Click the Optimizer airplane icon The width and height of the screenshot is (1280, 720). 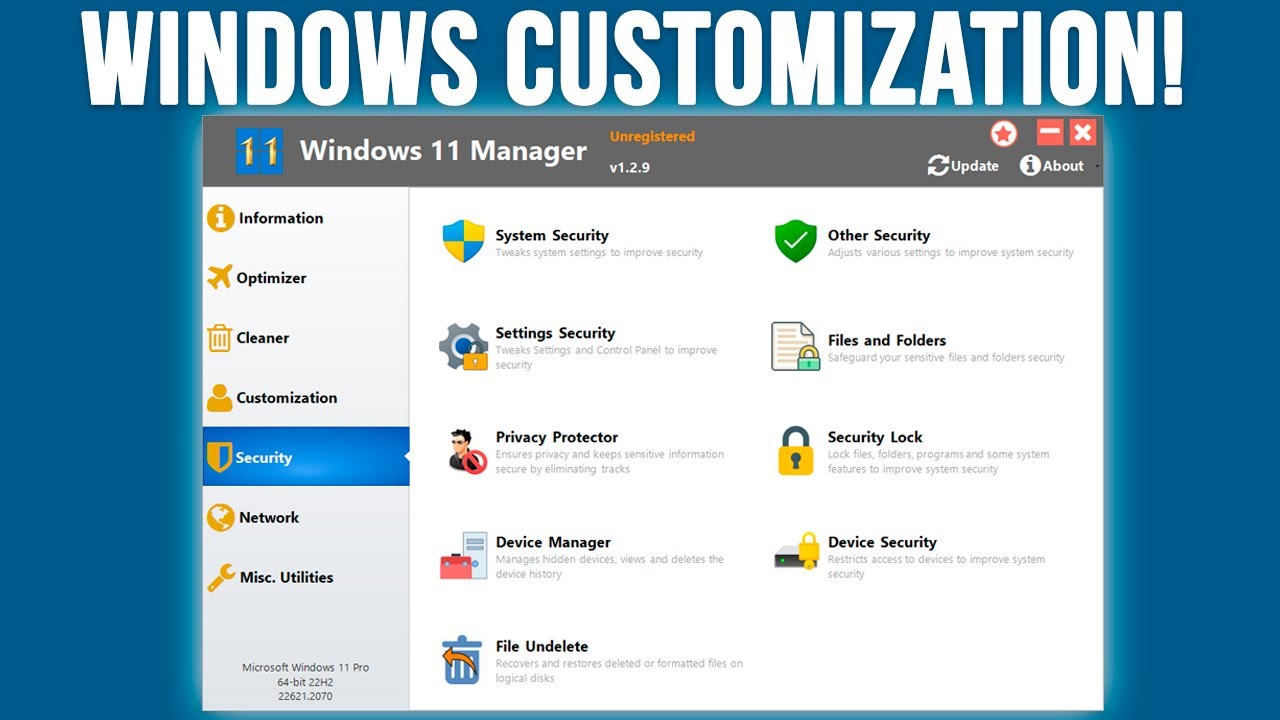pos(220,277)
